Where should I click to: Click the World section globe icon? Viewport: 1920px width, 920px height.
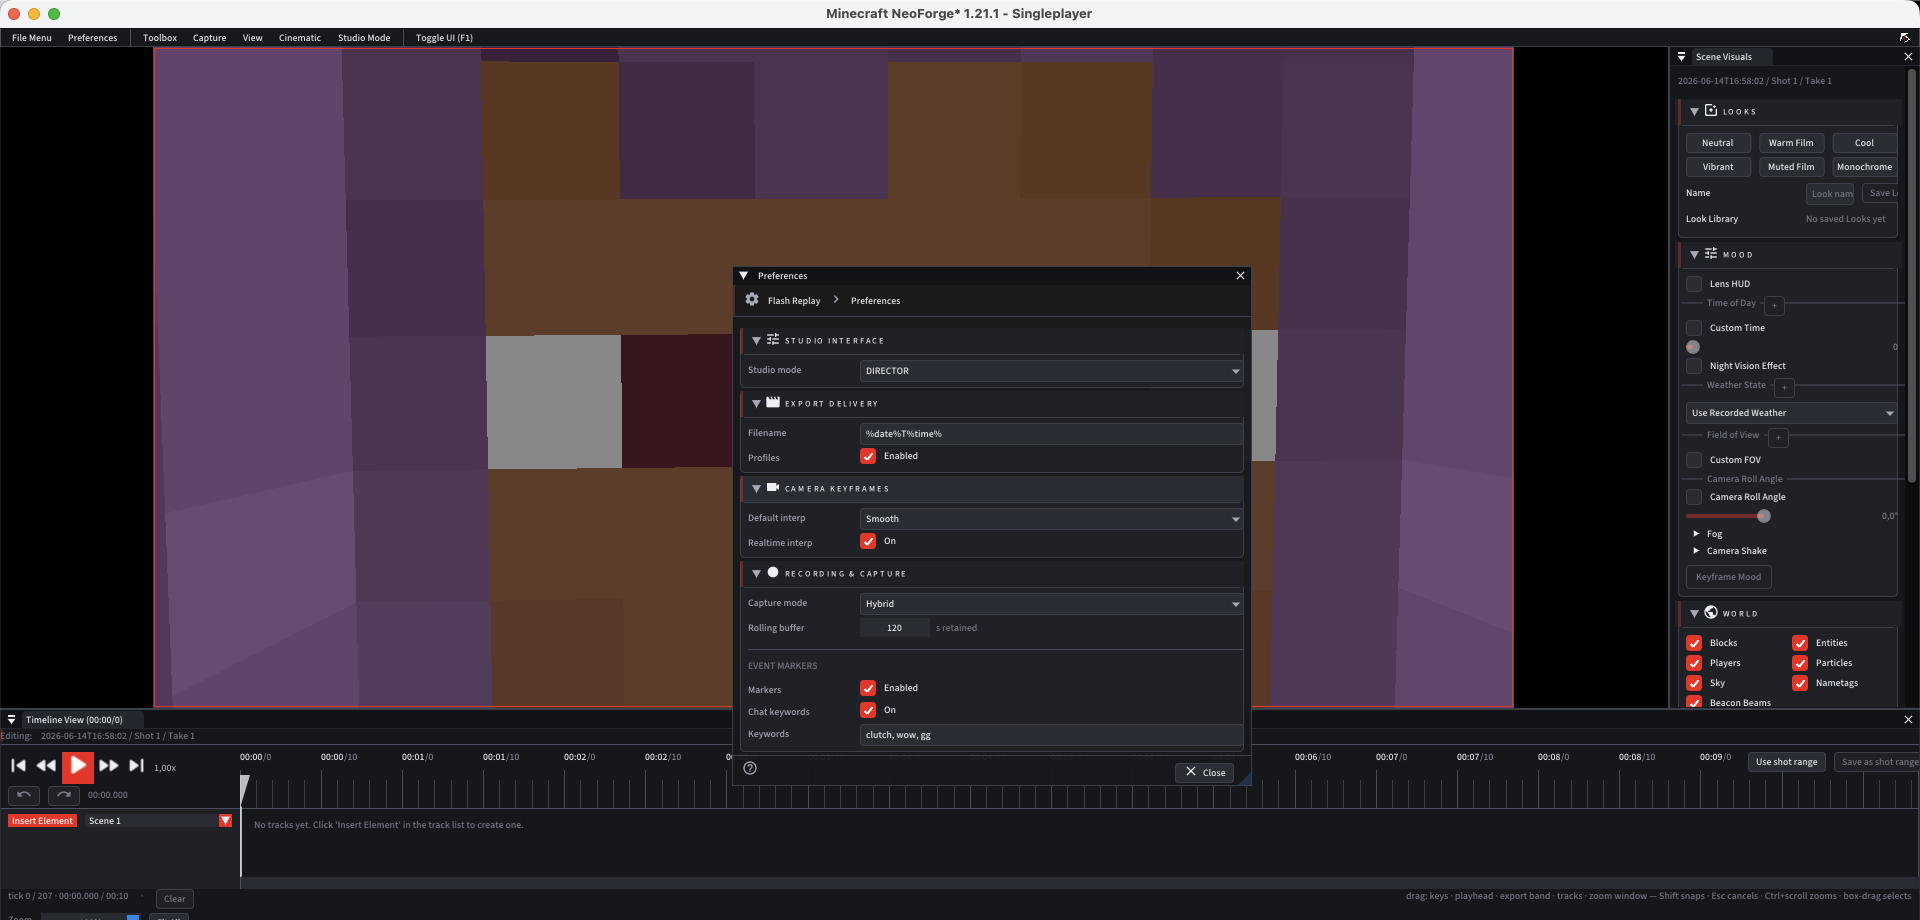click(1711, 613)
